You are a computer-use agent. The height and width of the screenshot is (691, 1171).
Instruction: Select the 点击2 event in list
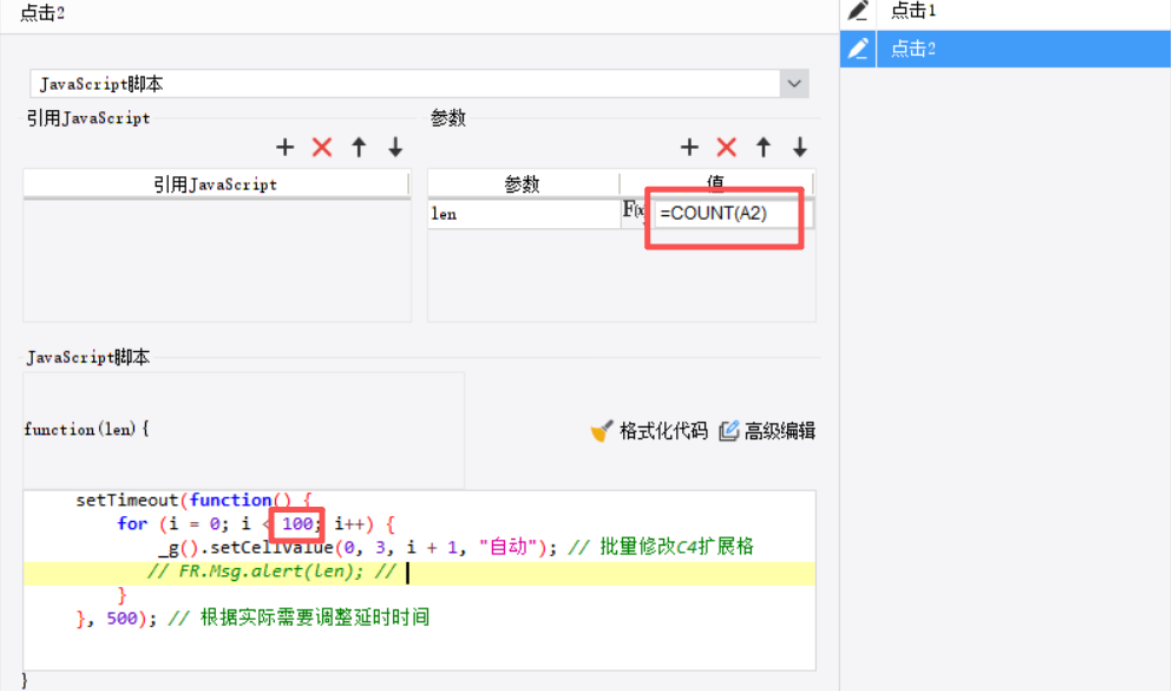[x=1023, y=49]
